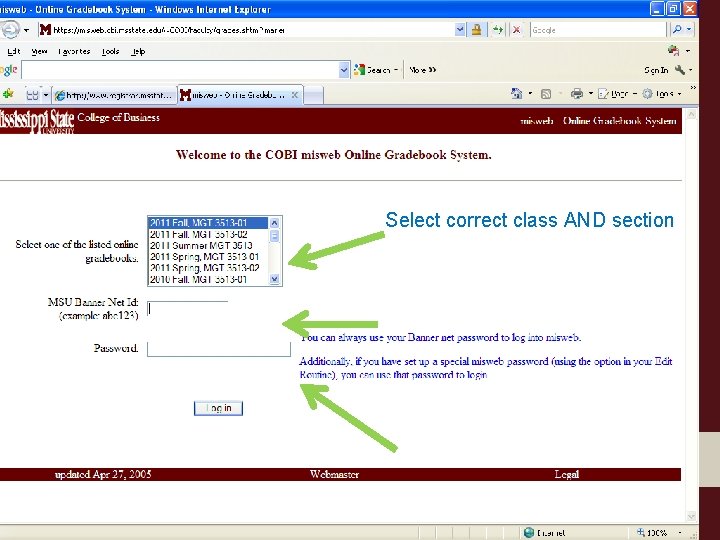Click the Google toolbar wrench settings icon
The width and height of the screenshot is (720, 540).
680,70
